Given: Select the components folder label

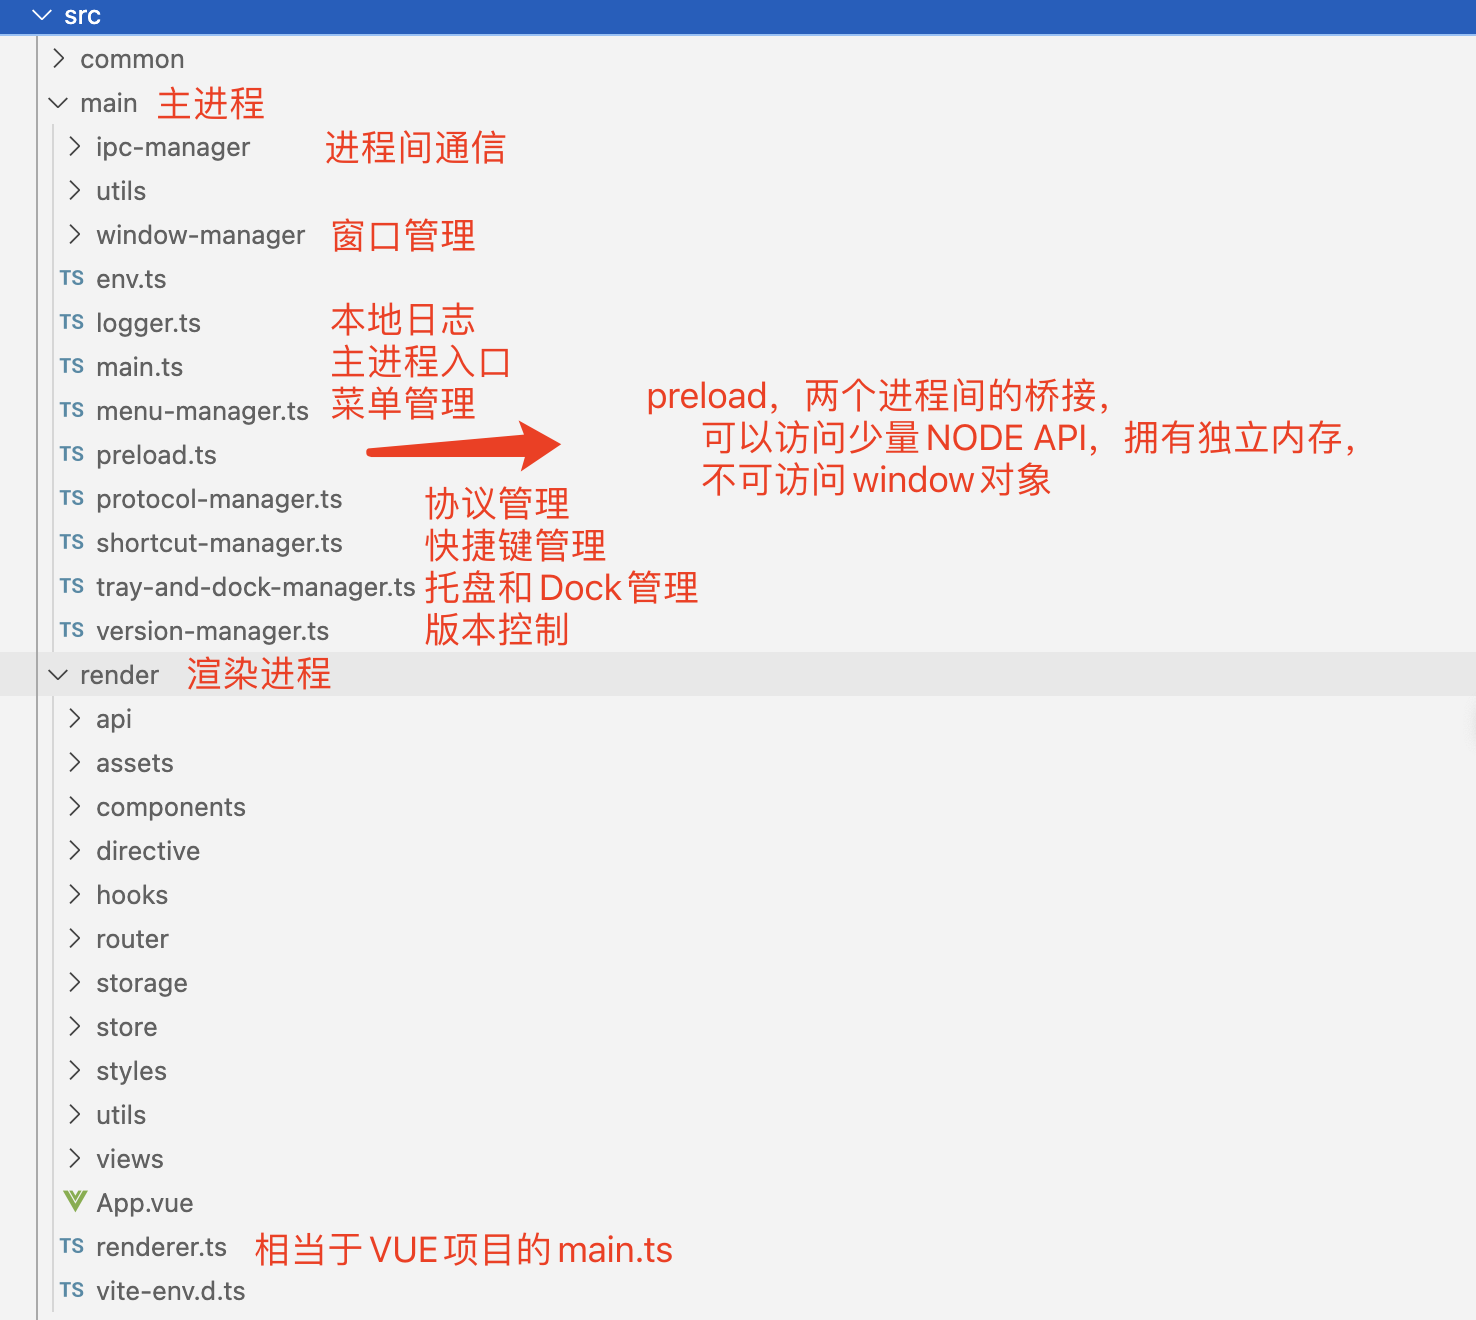Looking at the screenshot, I should [x=170, y=808].
